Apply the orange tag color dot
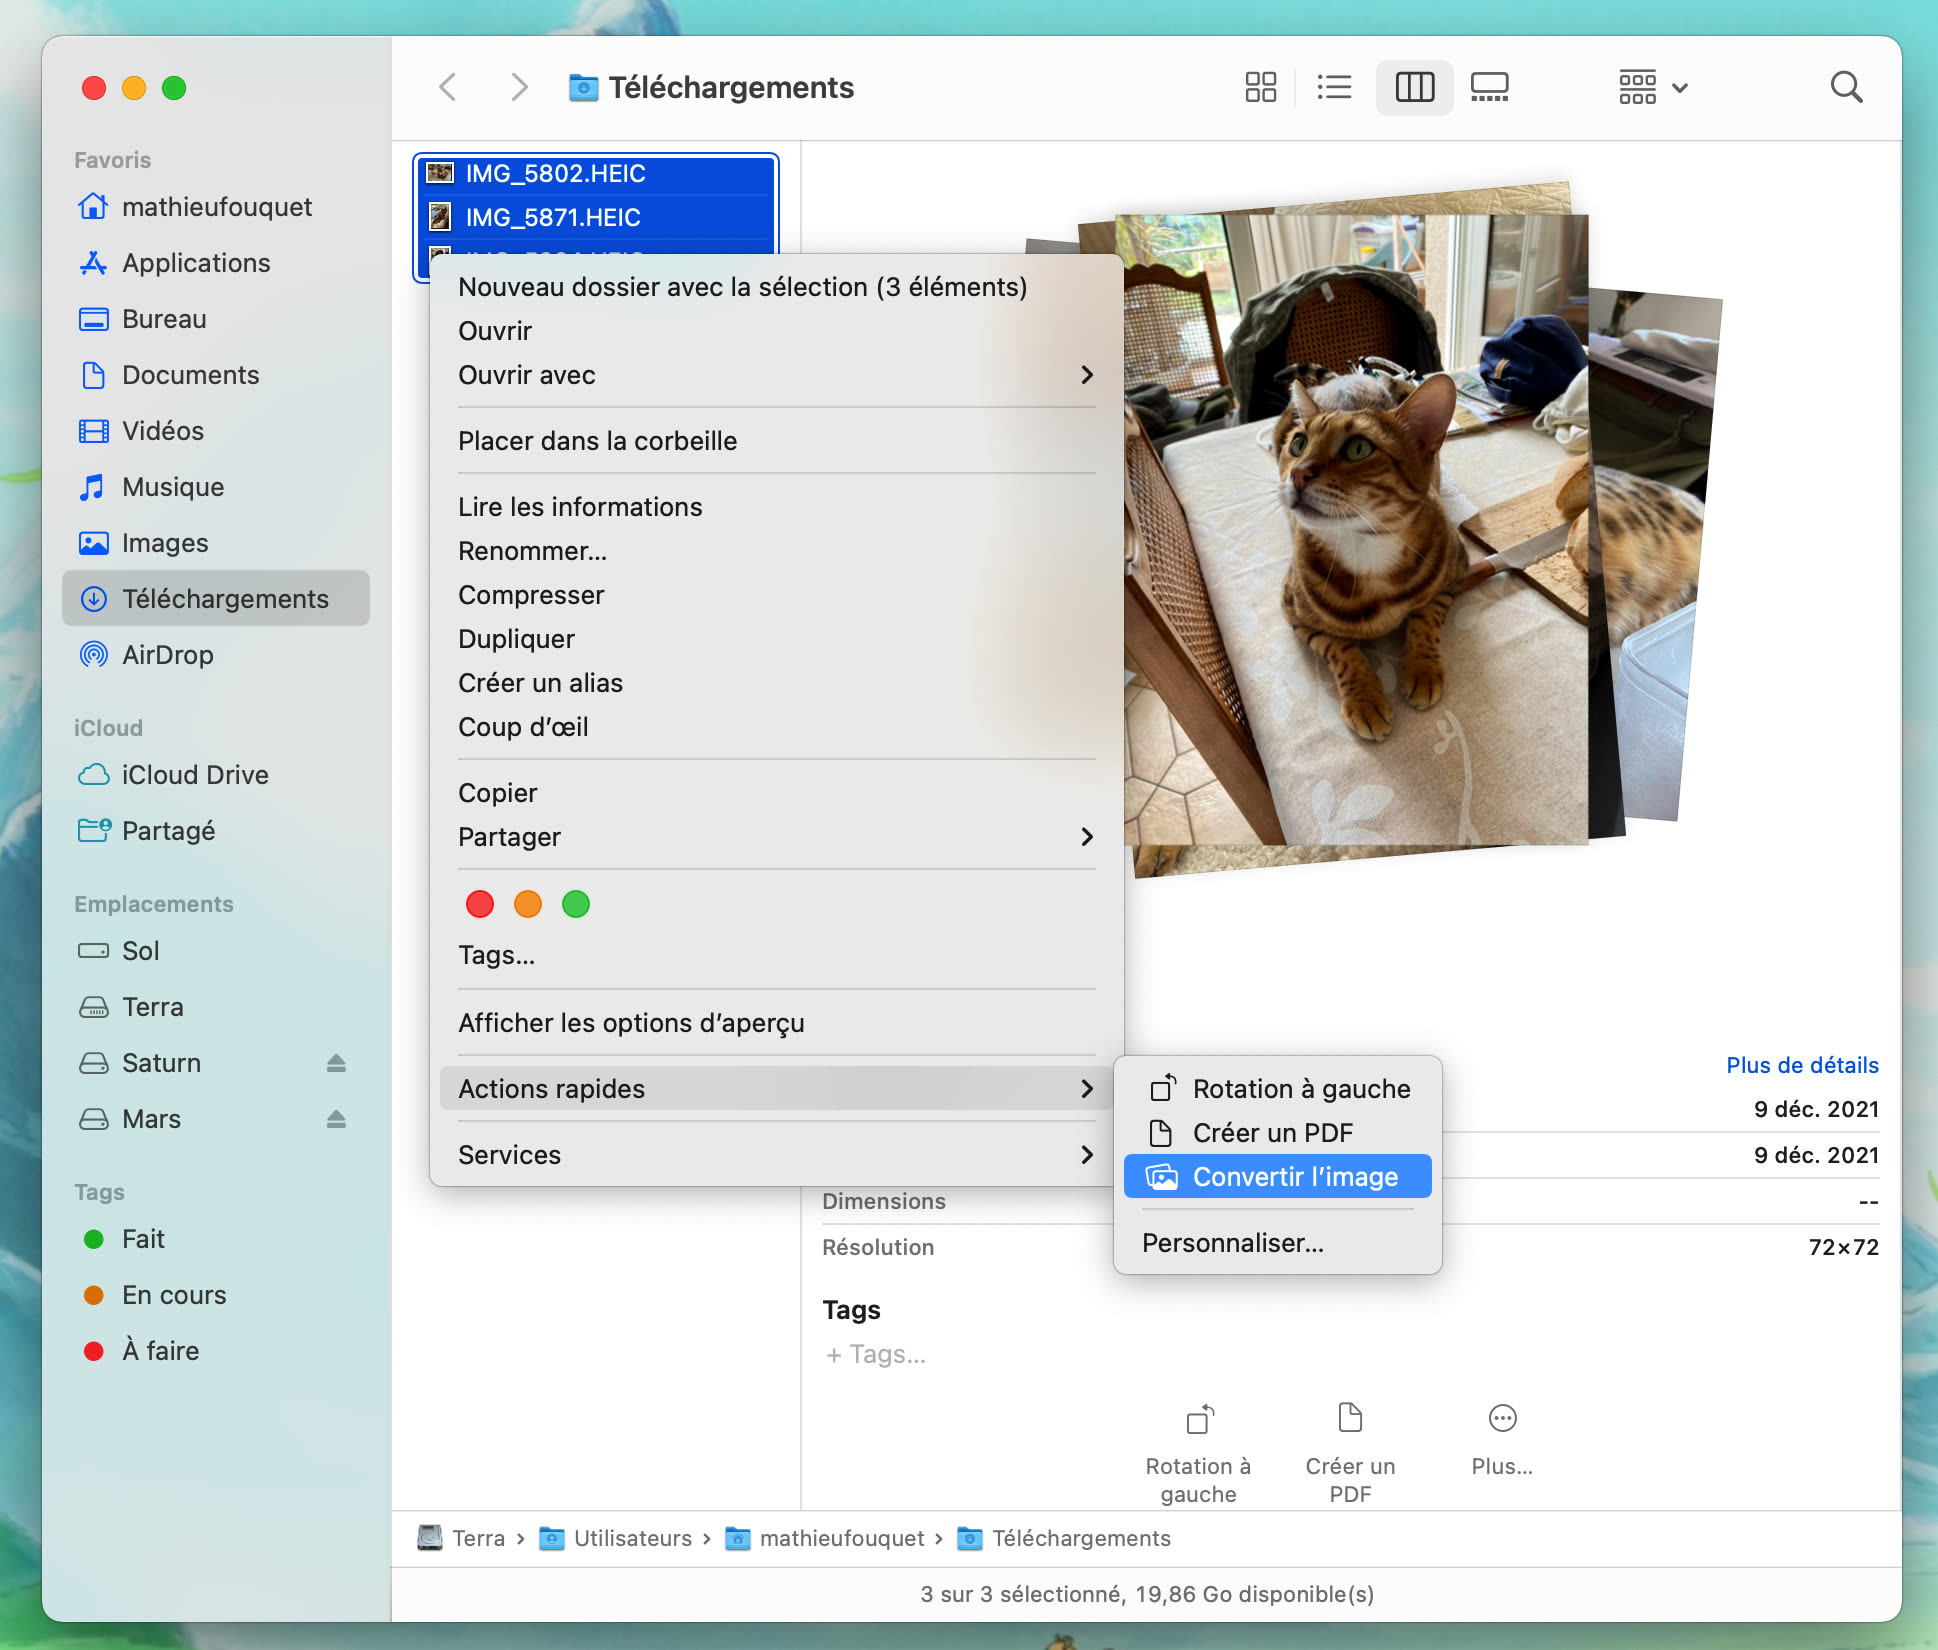1938x1650 pixels. [x=528, y=904]
